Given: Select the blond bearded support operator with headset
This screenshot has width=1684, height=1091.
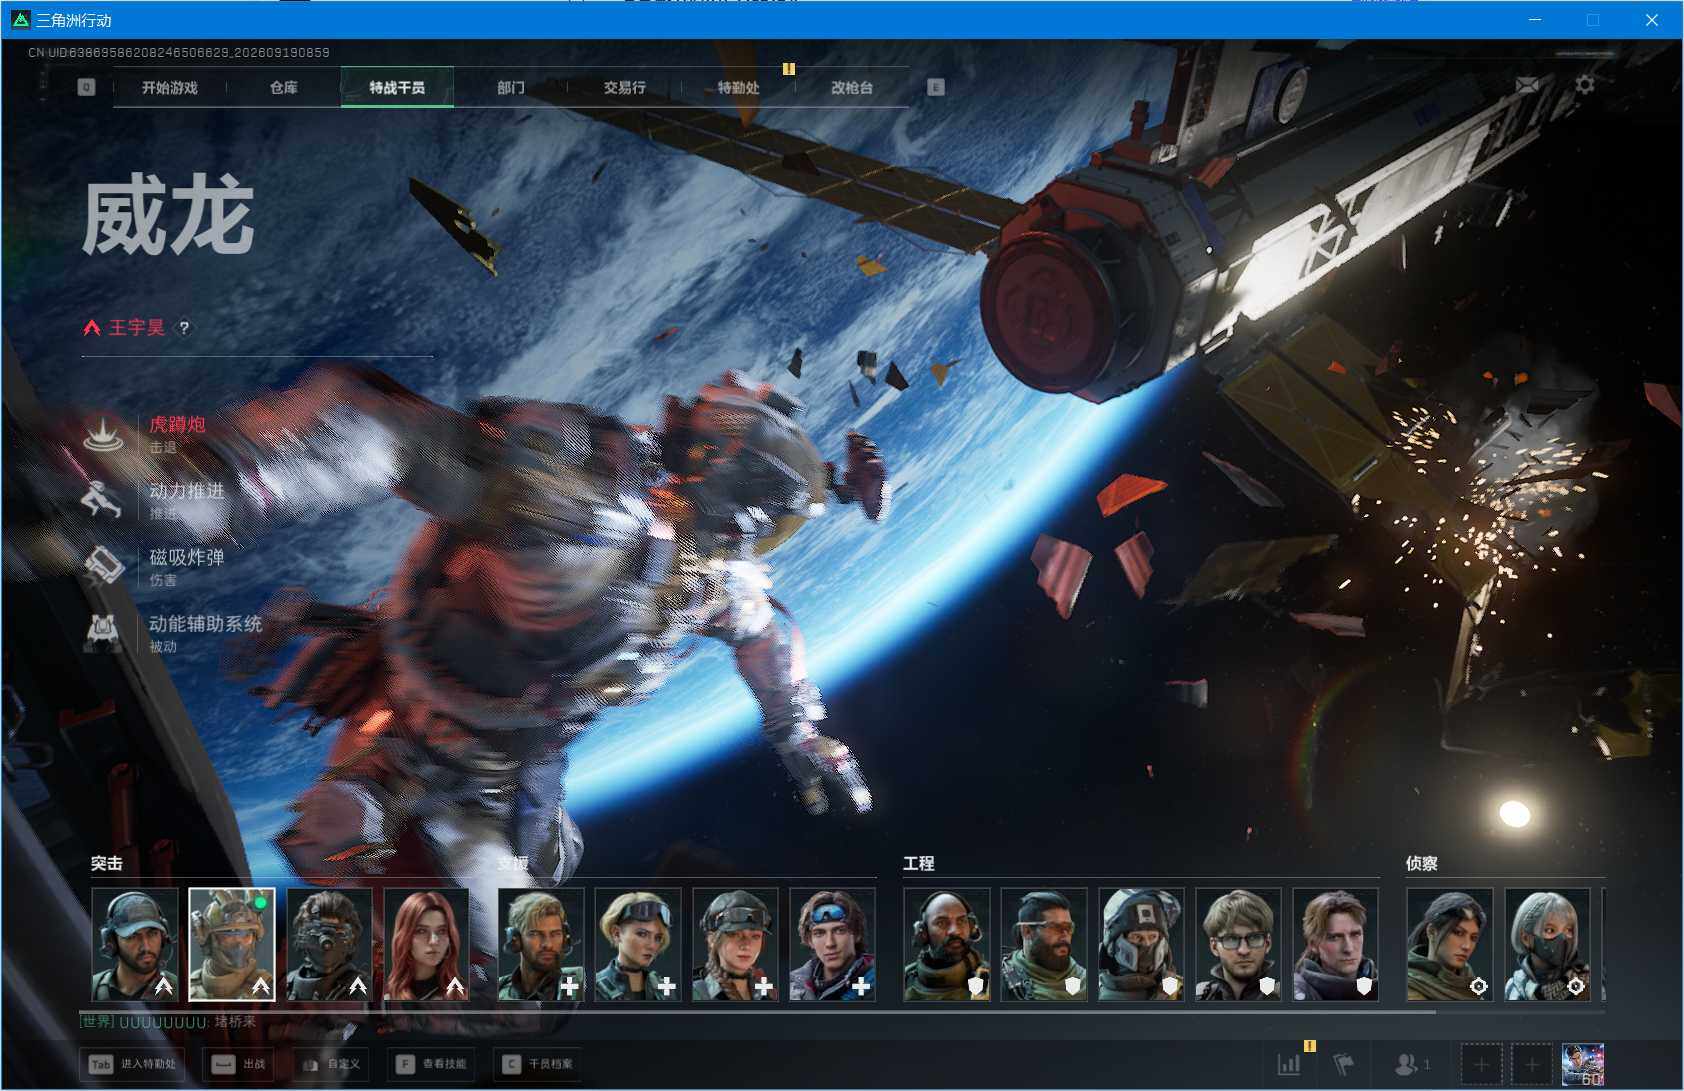Looking at the screenshot, I should click(541, 944).
